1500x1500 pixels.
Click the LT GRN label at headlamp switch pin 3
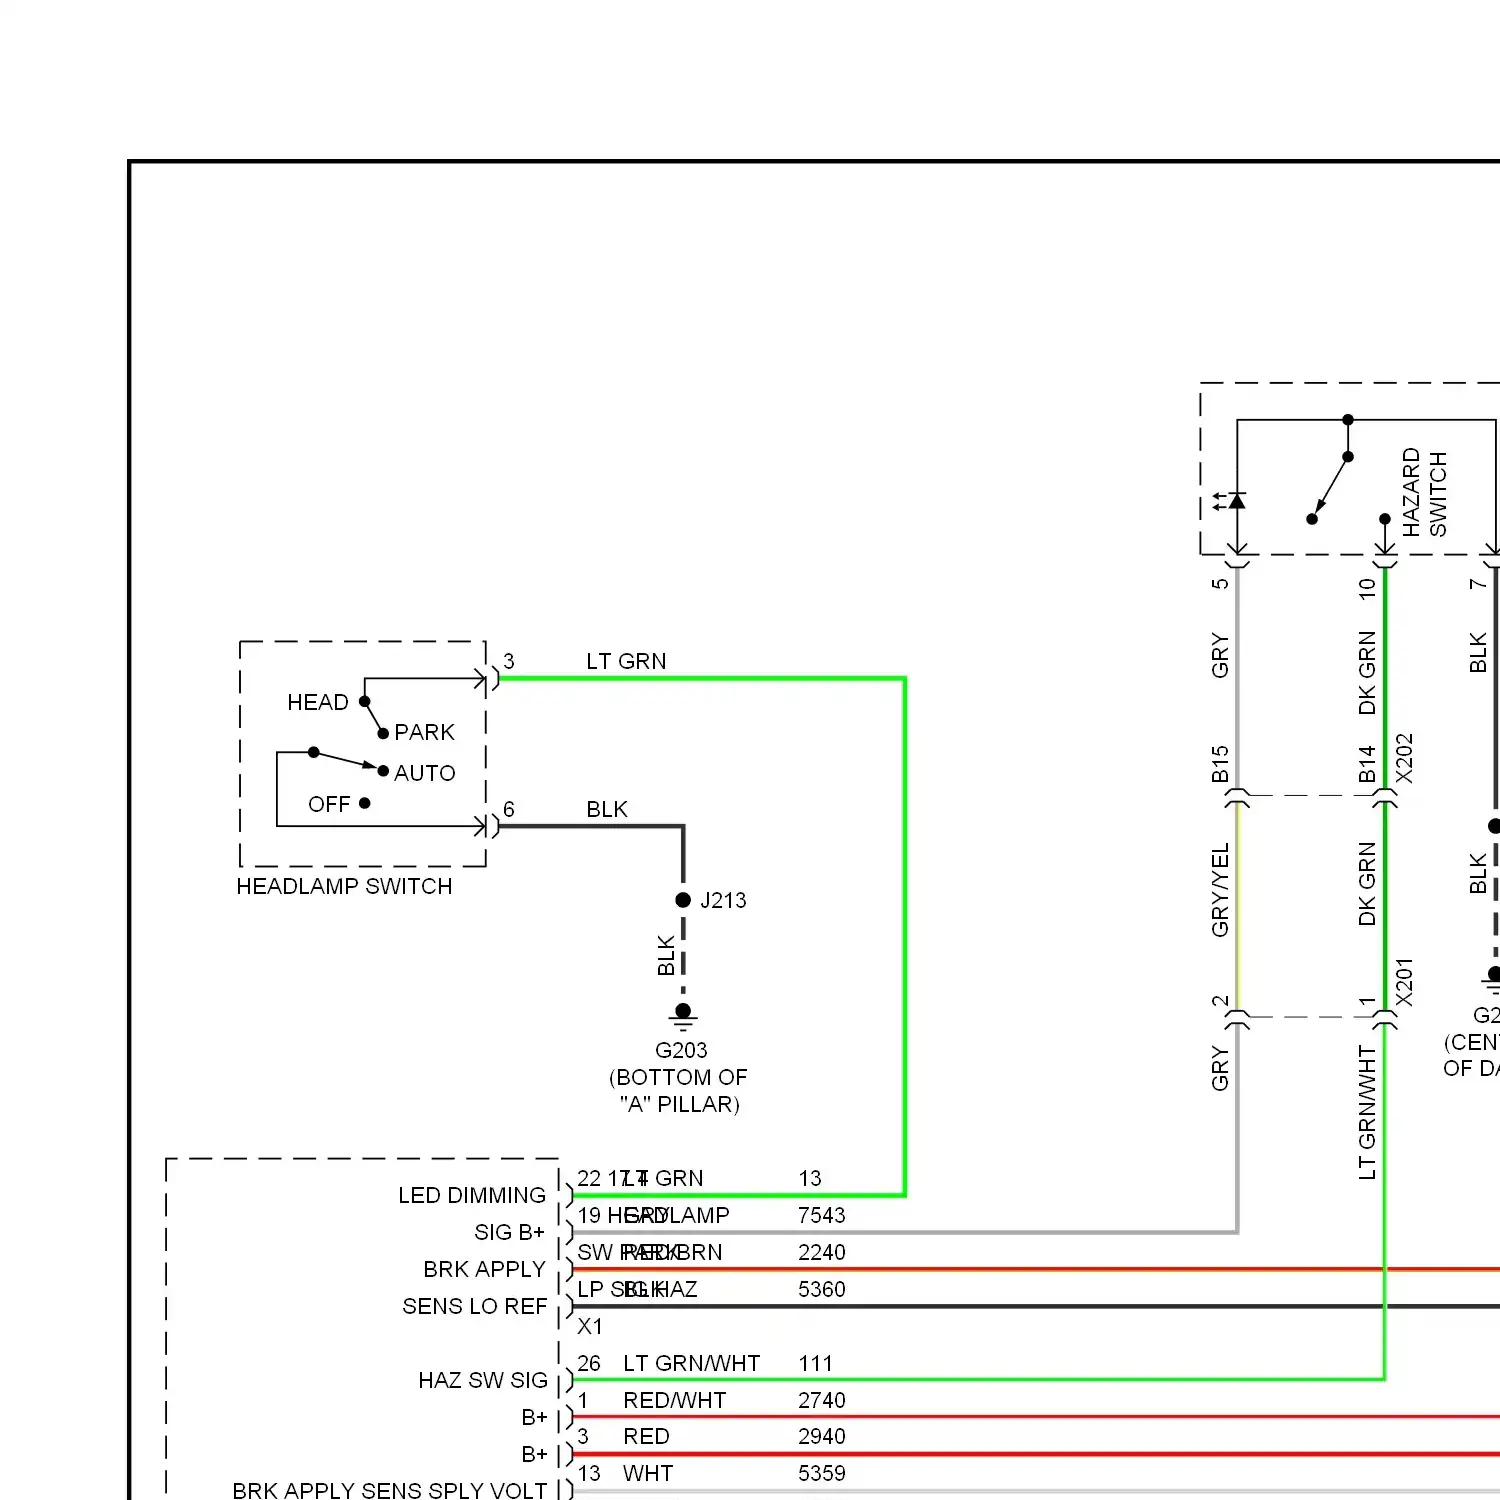tap(626, 661)
